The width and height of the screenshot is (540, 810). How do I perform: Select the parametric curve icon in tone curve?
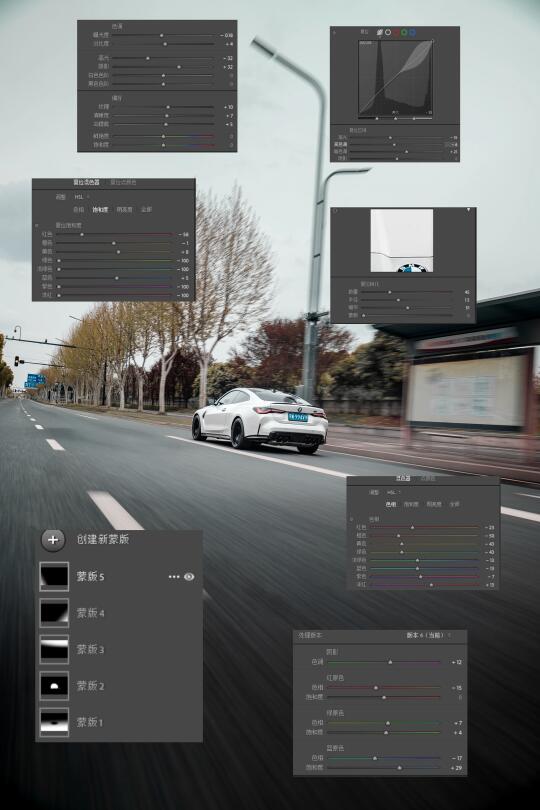coord(380,32)
